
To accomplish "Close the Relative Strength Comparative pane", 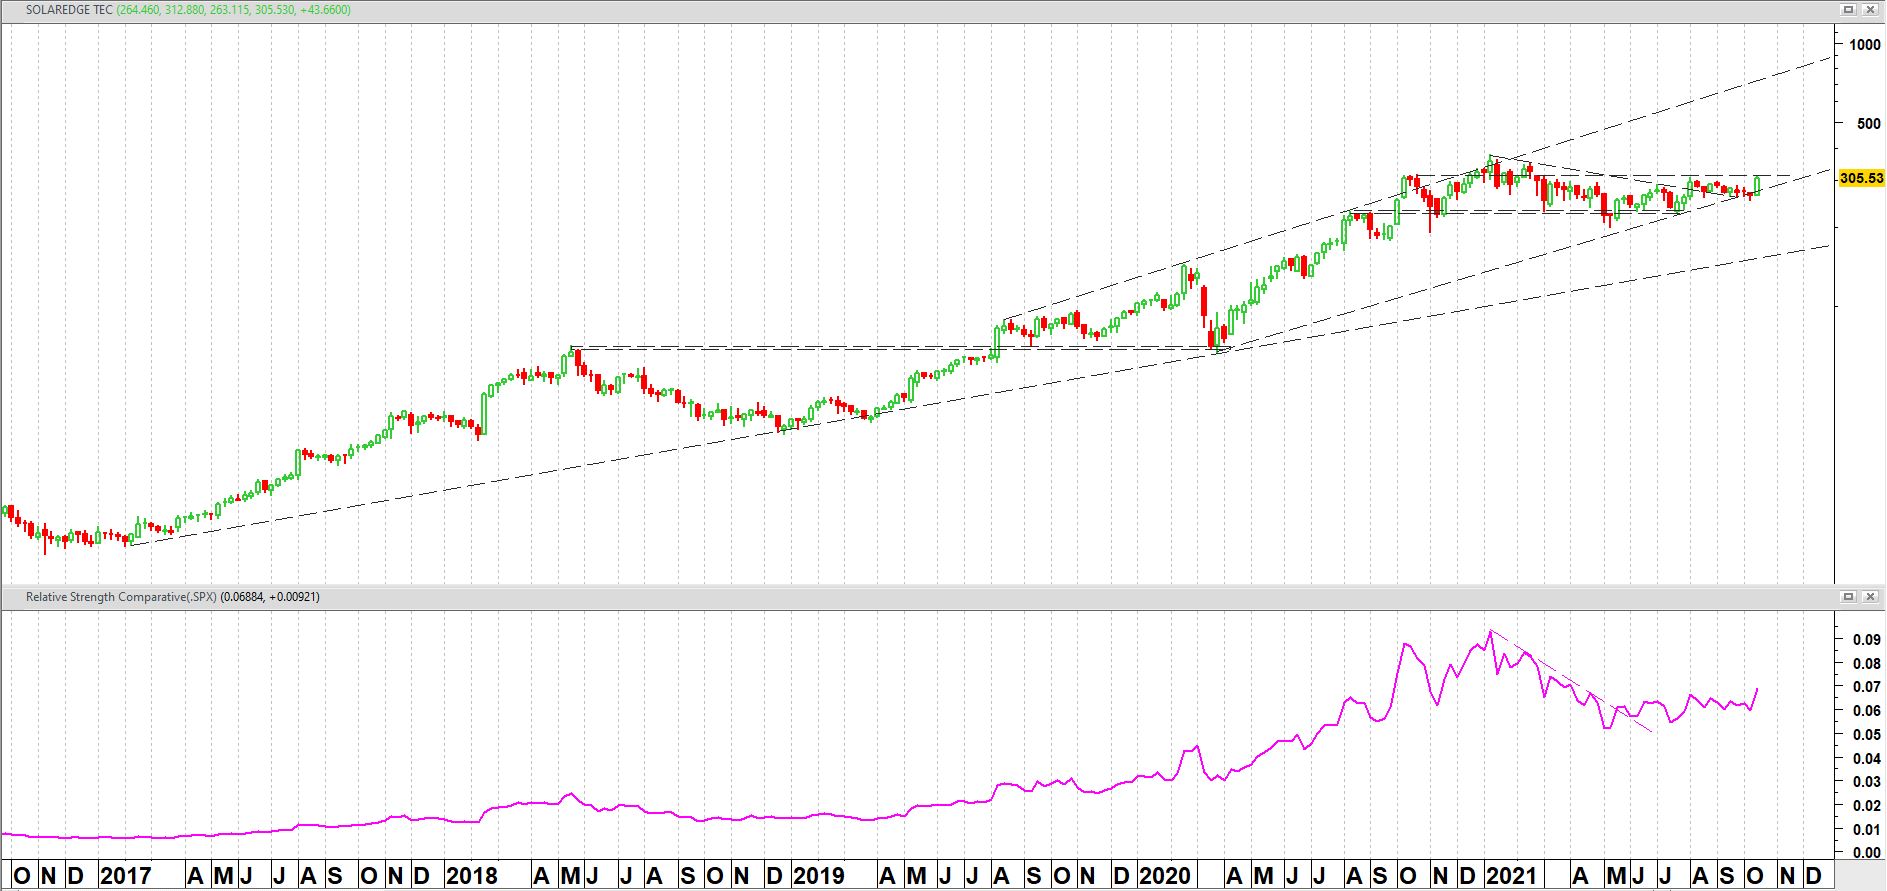I will (1870, 597).
